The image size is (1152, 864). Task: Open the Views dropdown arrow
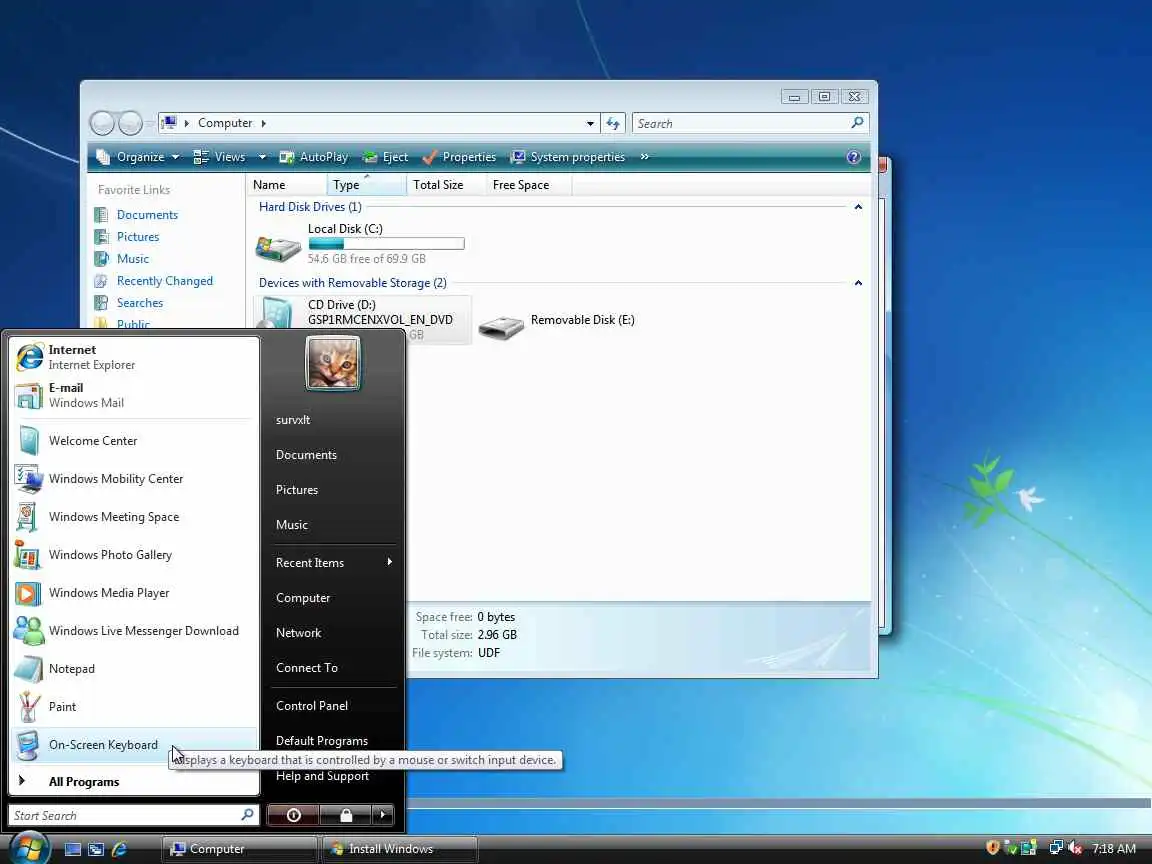[262, 157]
